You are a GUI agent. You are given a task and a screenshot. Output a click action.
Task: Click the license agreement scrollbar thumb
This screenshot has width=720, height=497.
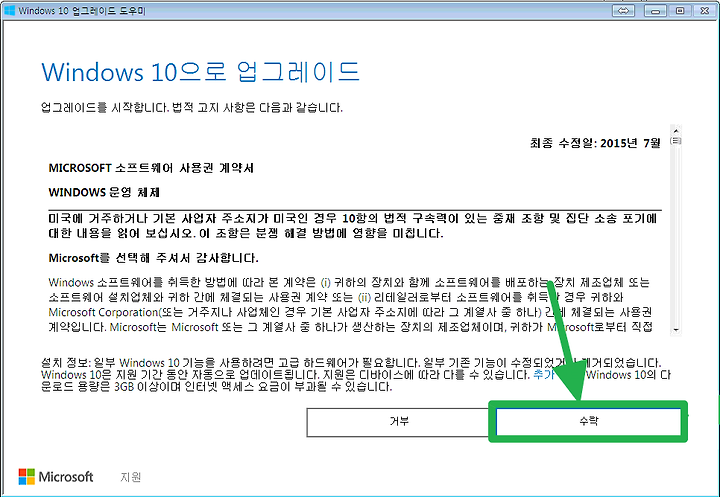(x=675, y=141)
